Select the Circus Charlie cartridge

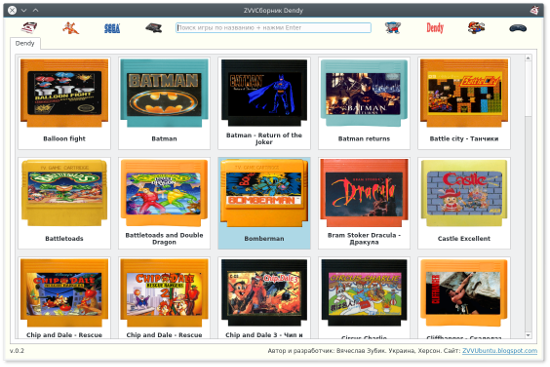coord(364,298)
